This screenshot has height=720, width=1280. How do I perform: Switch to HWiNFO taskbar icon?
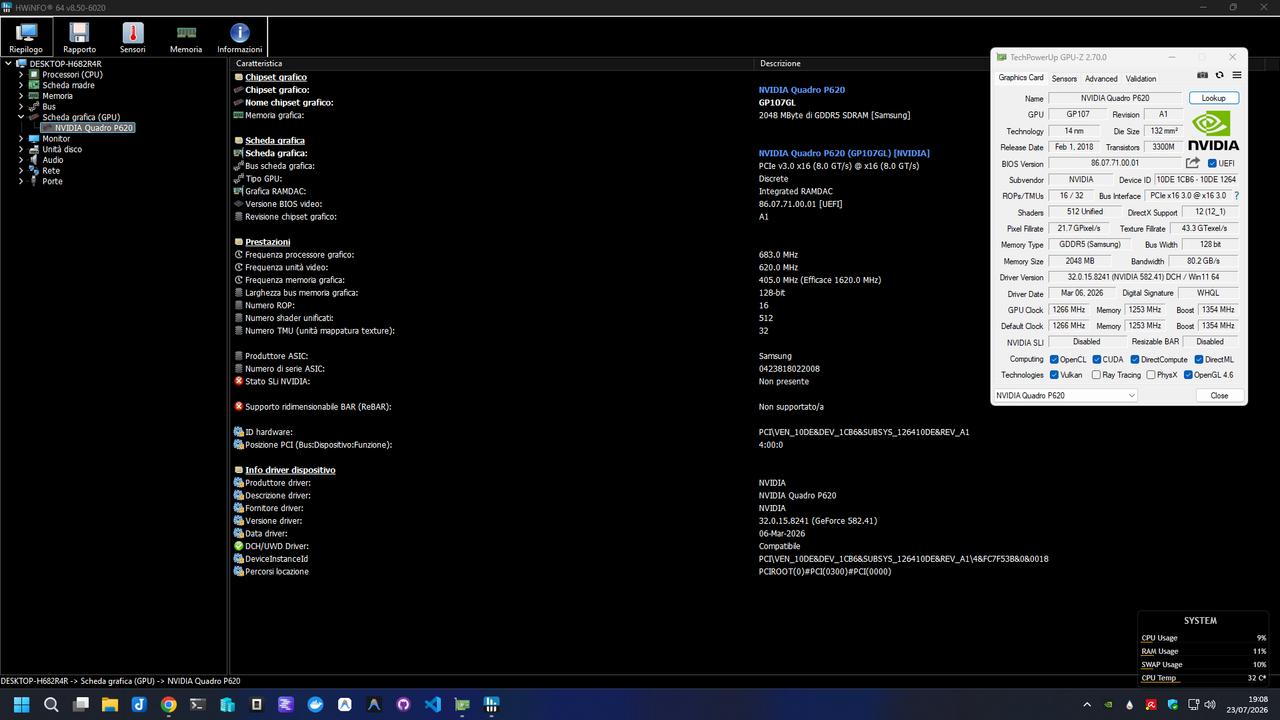tap(491, 704)
